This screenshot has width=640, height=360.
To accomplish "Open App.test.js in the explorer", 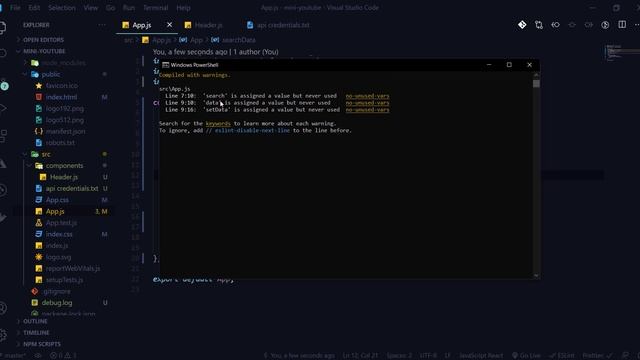I will point(61,223).
